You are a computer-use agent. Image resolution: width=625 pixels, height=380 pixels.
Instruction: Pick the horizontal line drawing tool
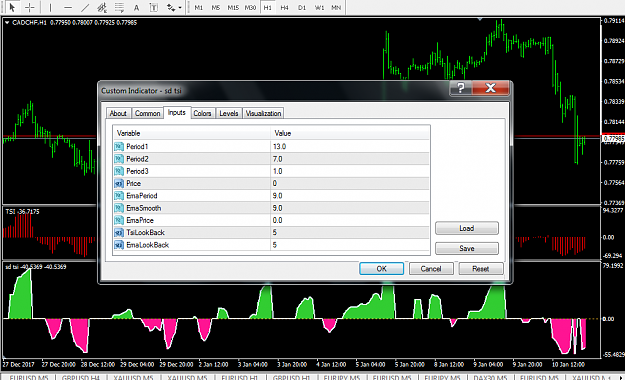tap(68, 7)
